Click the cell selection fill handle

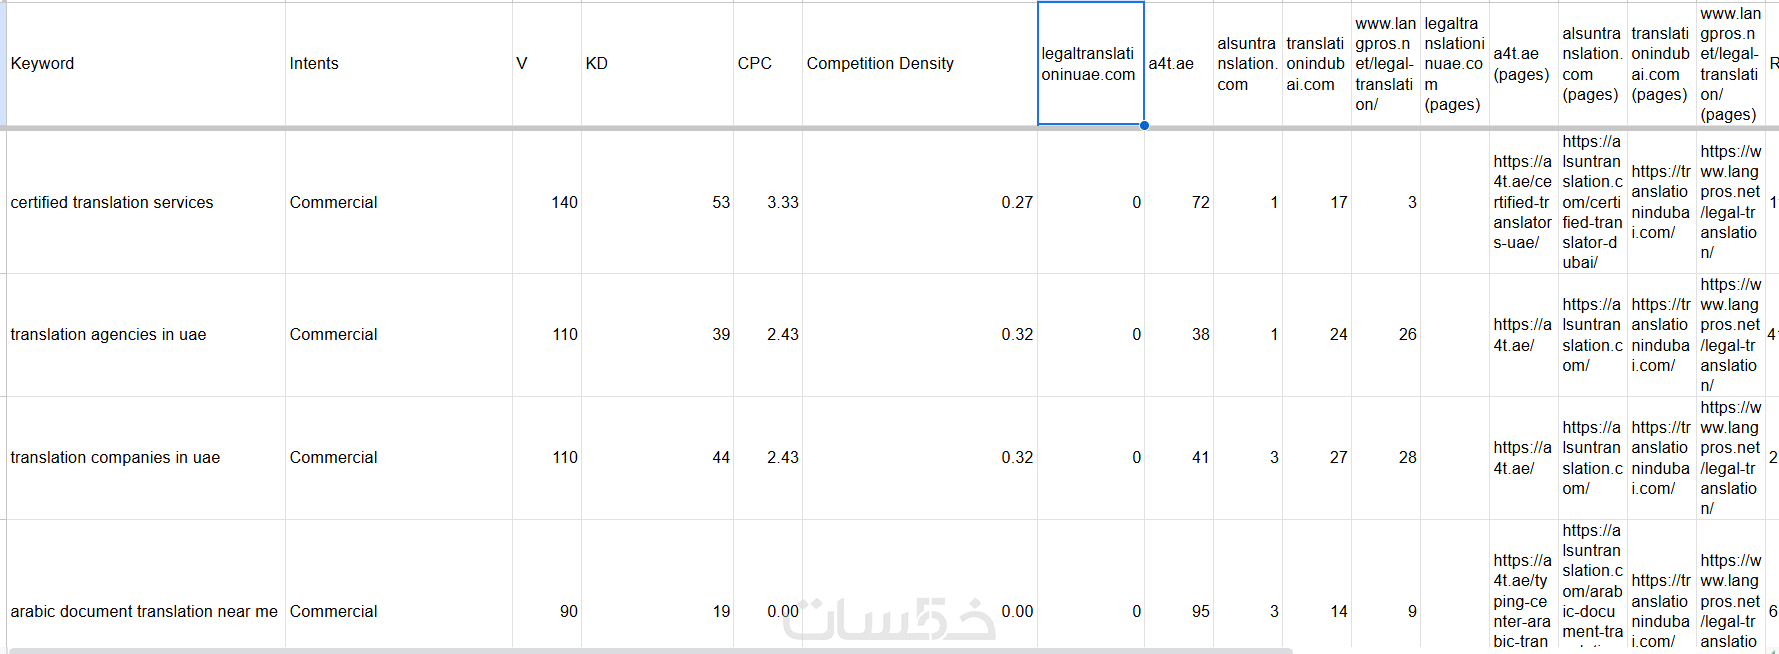(x=1144, y=125)
